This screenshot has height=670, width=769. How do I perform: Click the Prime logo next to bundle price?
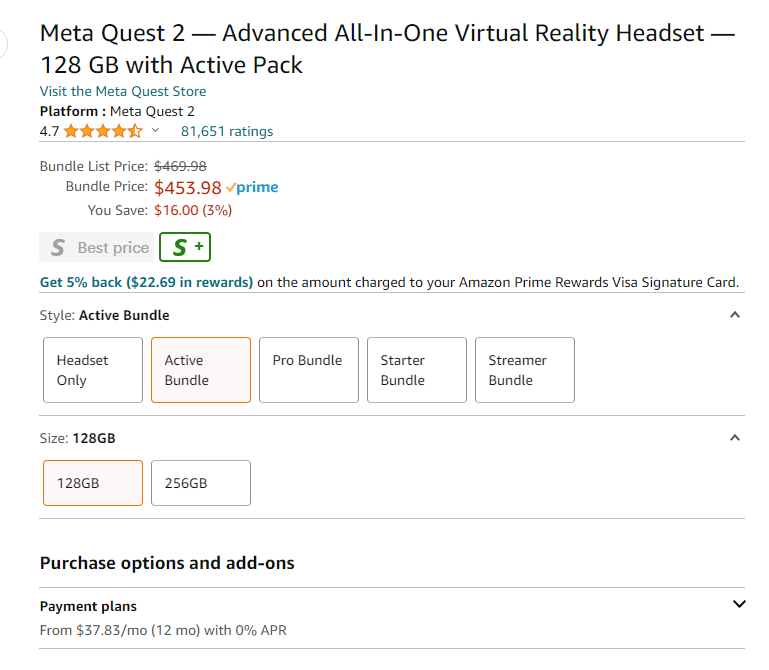[x=252, y=187]
